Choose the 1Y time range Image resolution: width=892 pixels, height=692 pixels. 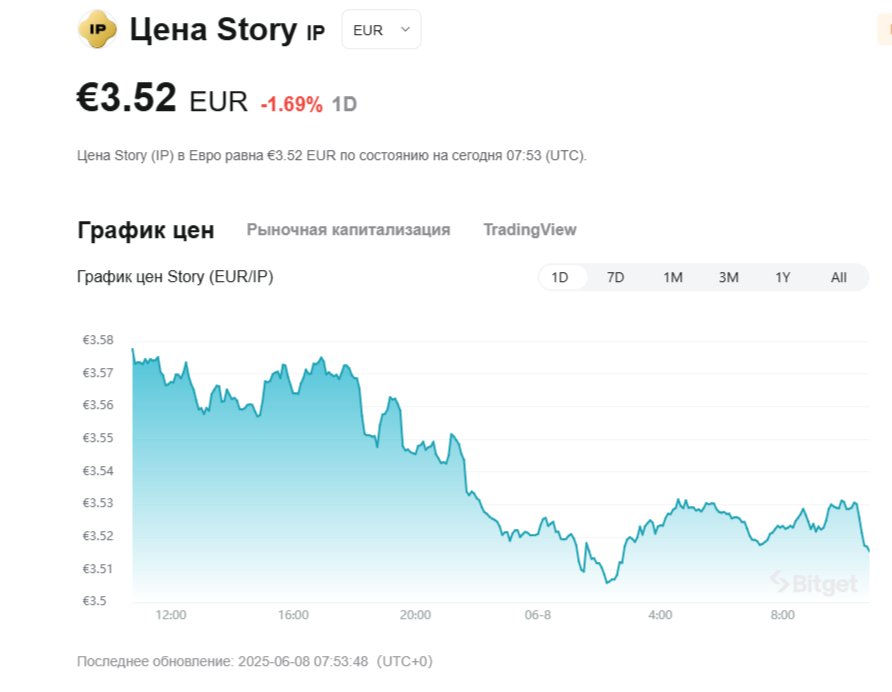(x=783, y=277)
